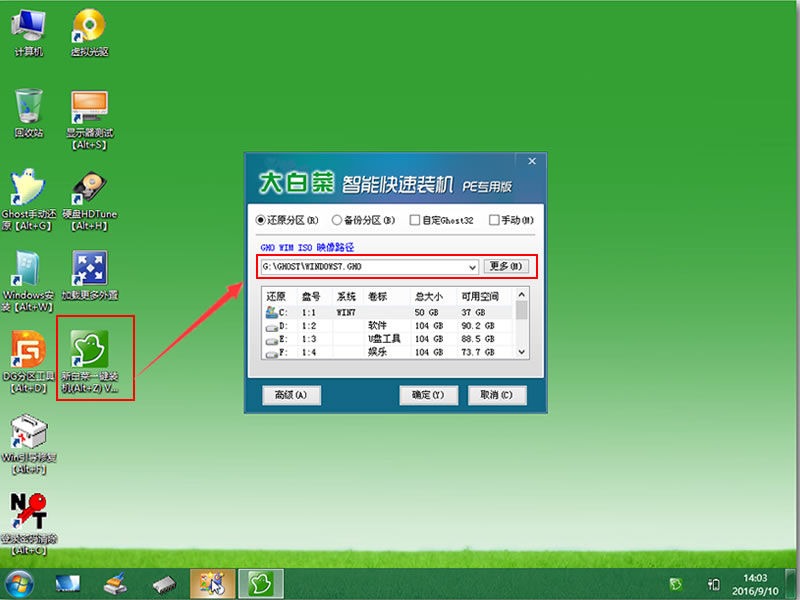
Task: Expand the image path dropdown arrow
Action: click(x=472, y=267)
